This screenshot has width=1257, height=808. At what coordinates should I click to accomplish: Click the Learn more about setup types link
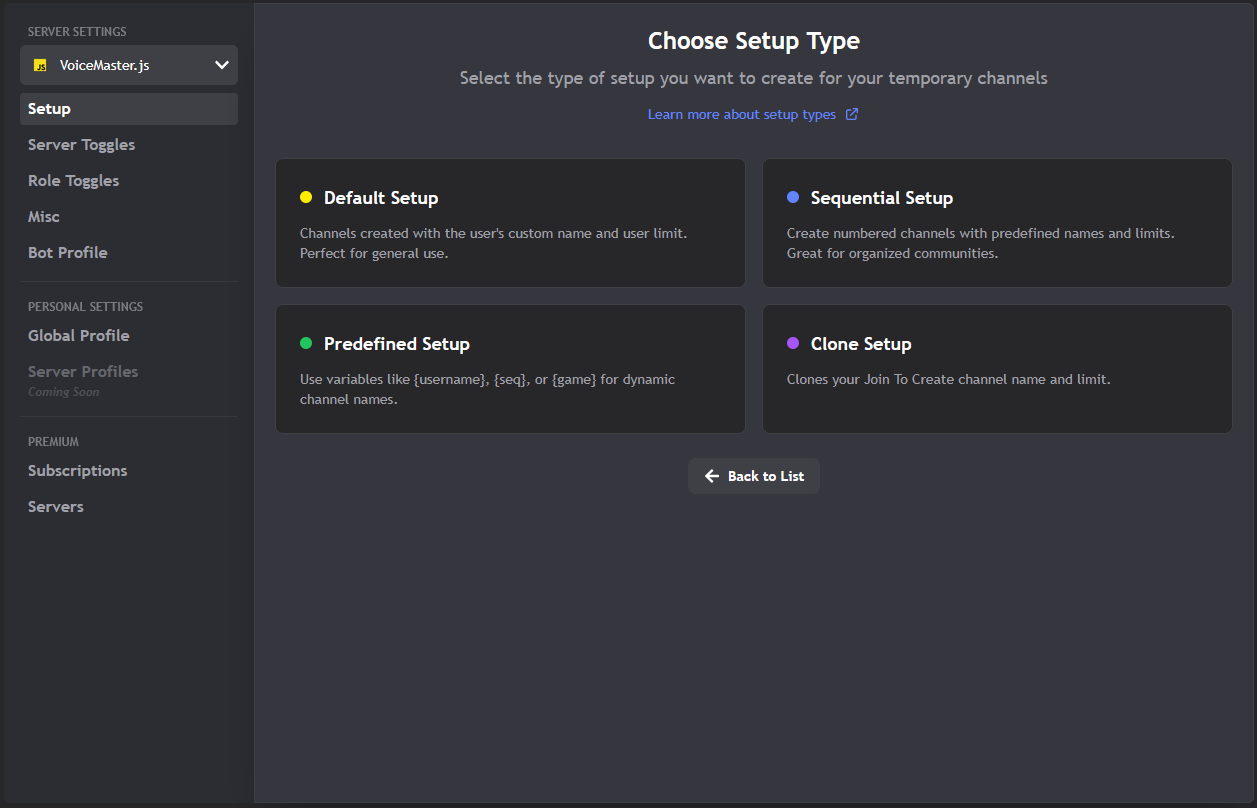[x=742, y=114]
